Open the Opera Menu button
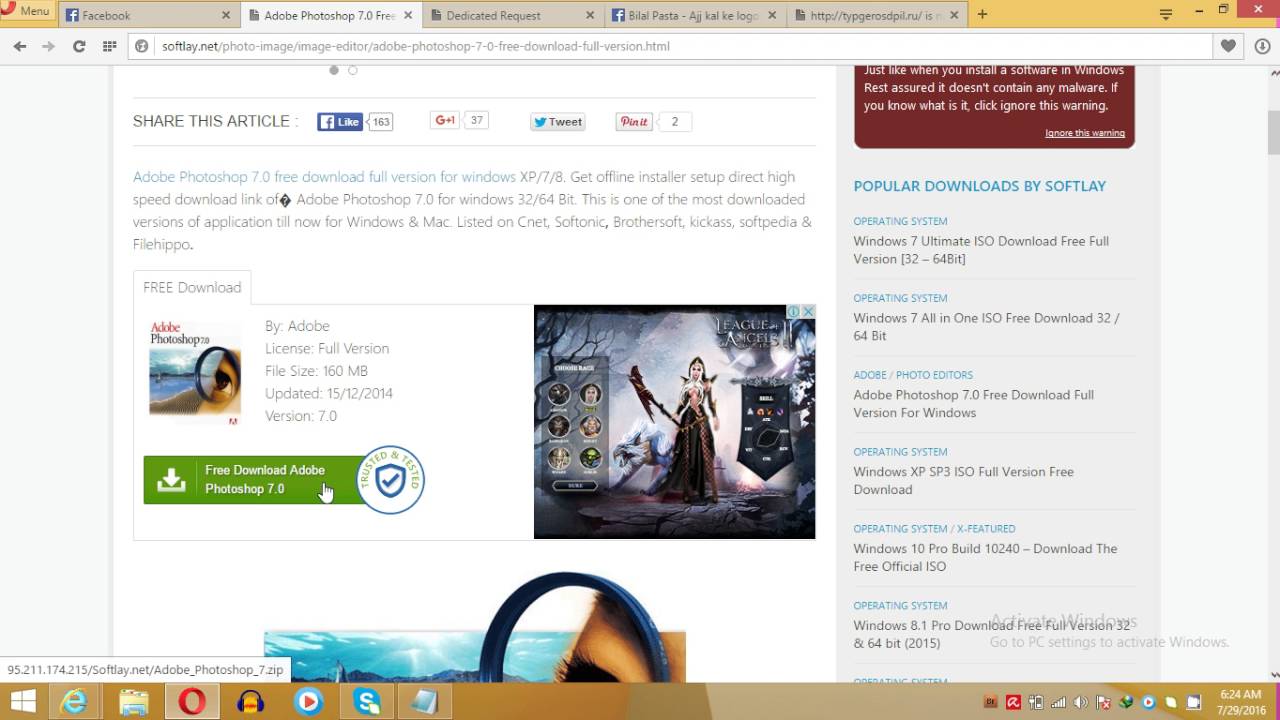The height and width of the screenshot is (720, 1280). [27, 11]
